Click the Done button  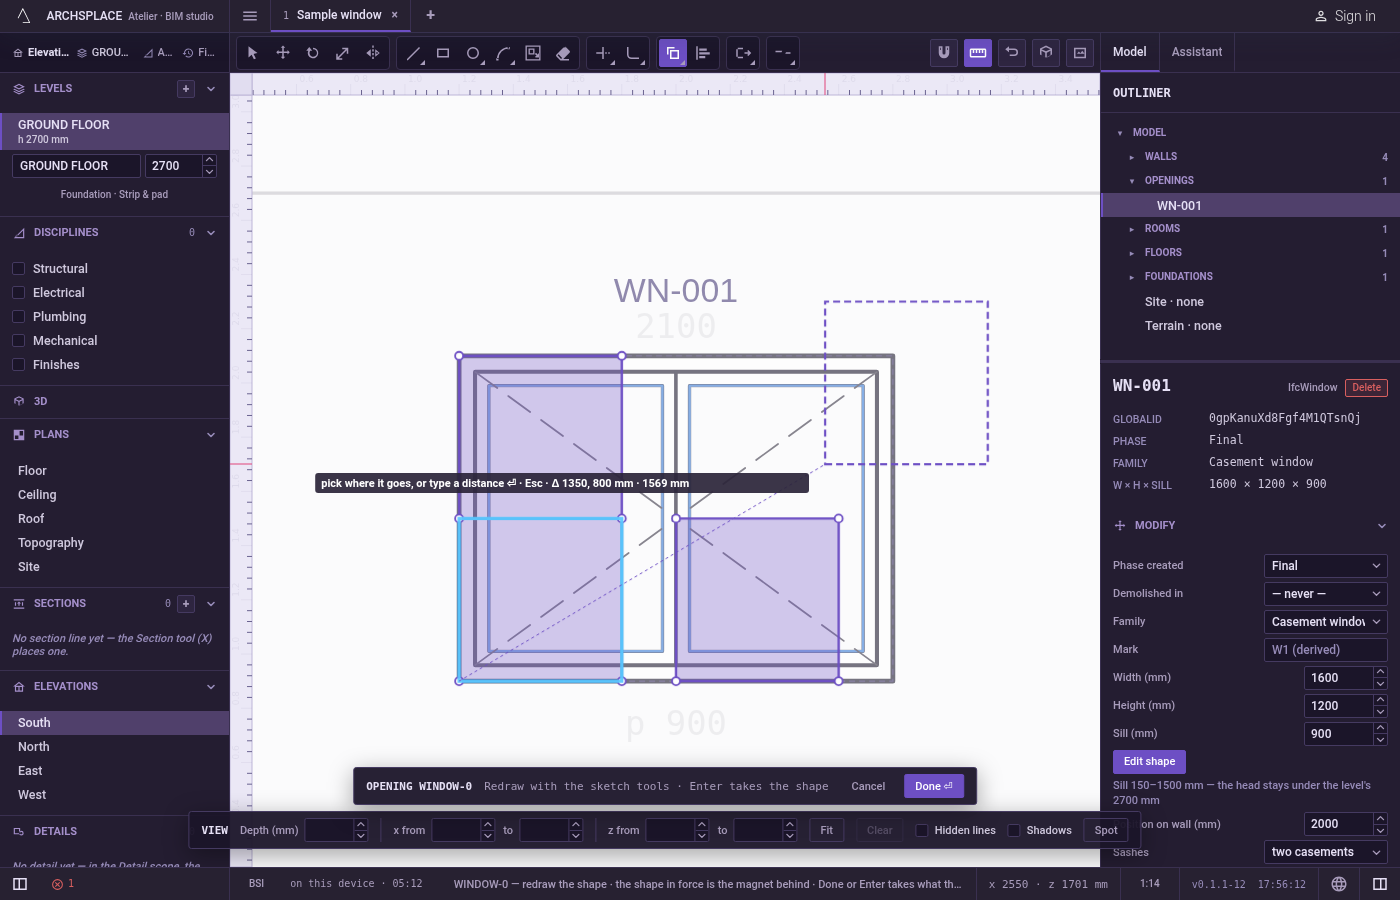(x=934, y=786)
